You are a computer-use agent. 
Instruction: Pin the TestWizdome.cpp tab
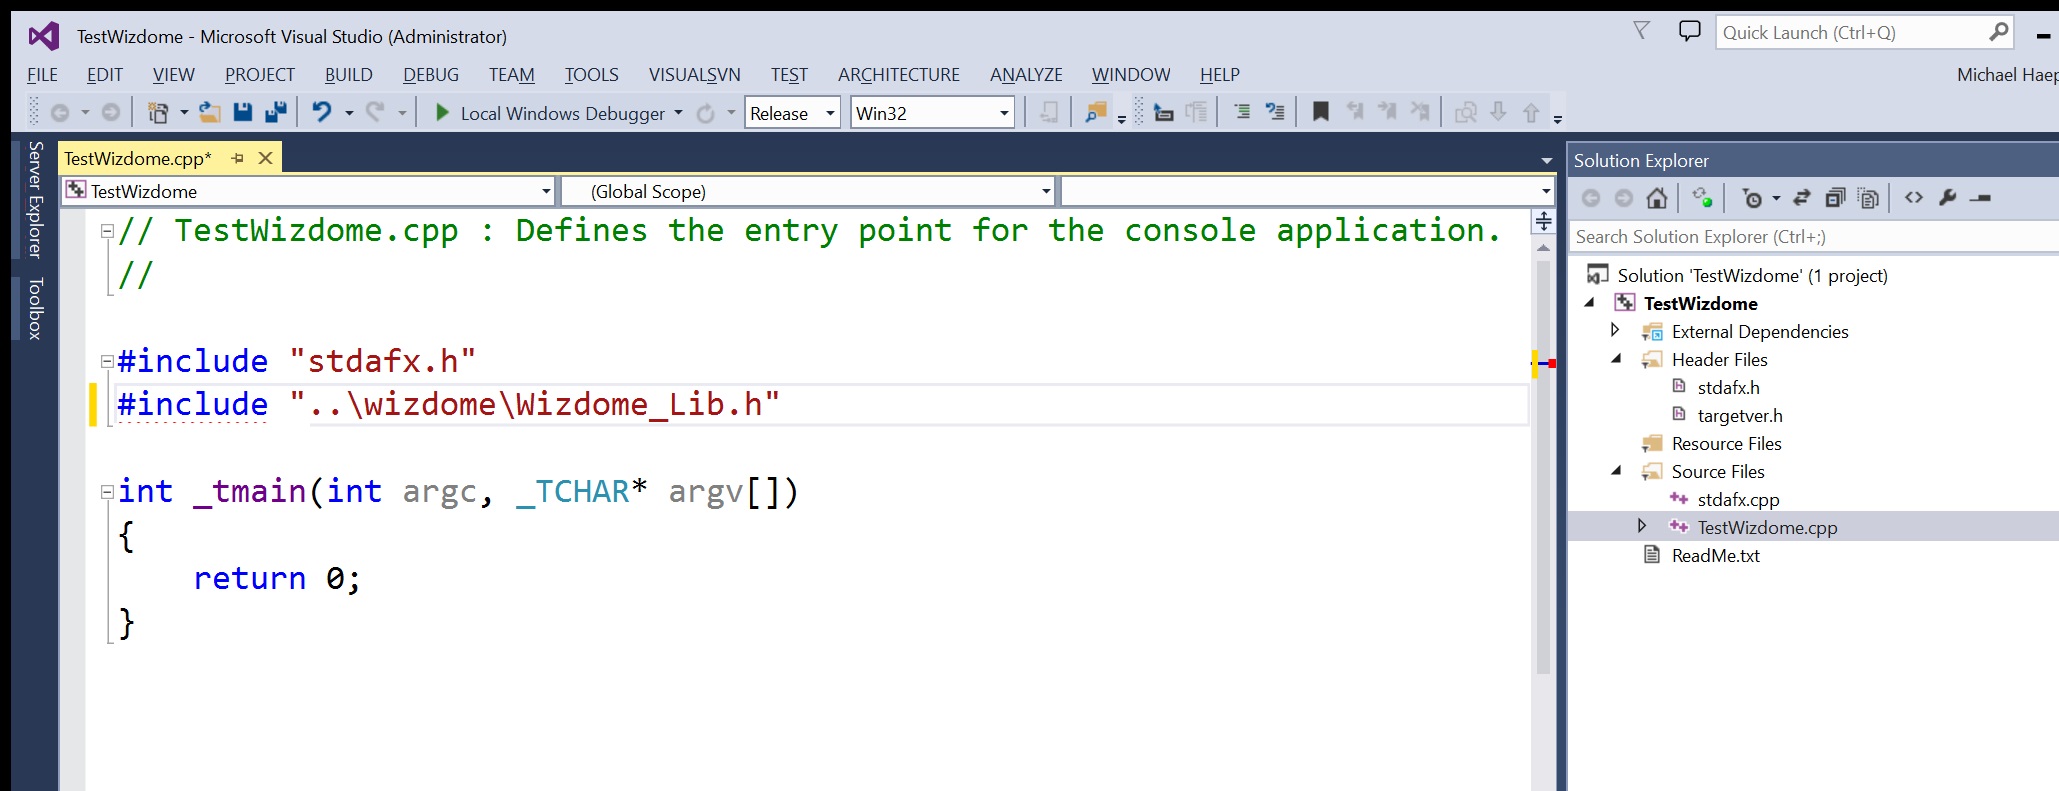coord(237,158)
